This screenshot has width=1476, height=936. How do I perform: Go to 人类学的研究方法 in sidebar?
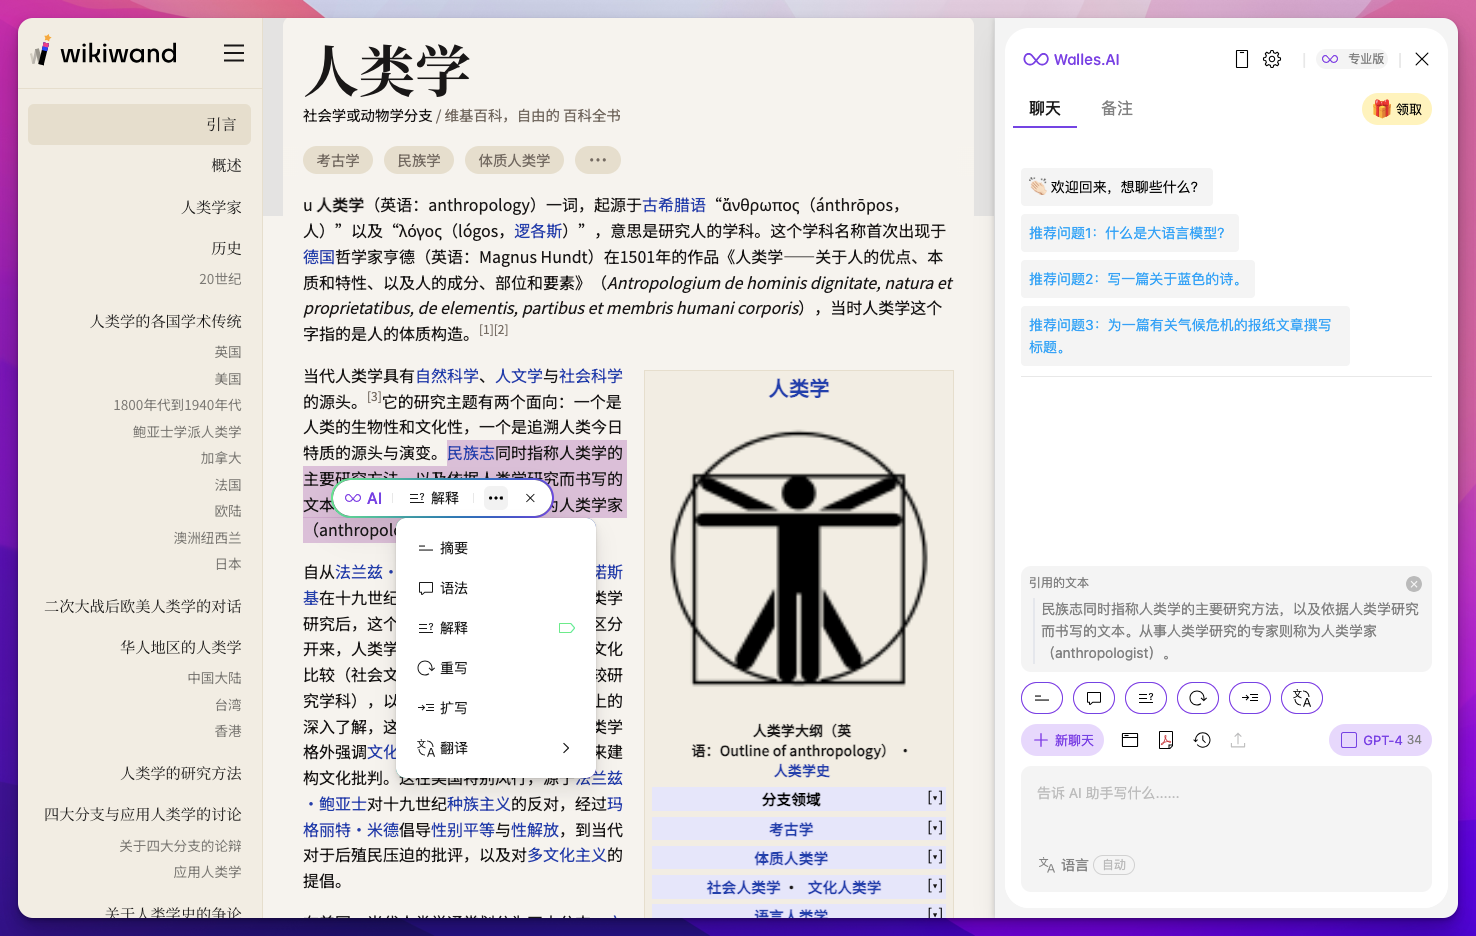point(181,773)
